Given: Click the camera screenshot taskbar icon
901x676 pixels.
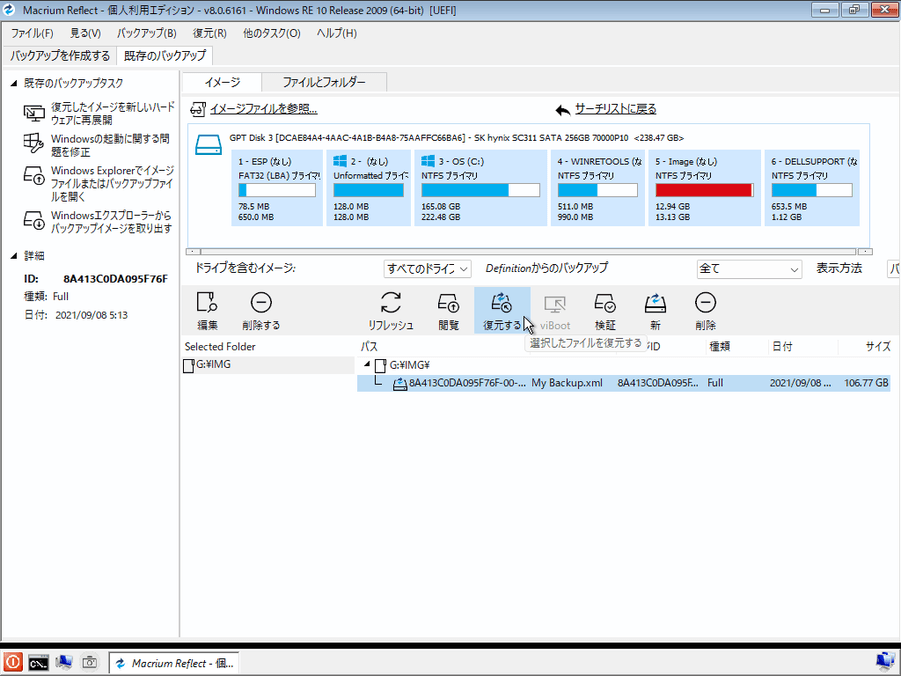Looking at the screenshot, I should click(89, 663).
